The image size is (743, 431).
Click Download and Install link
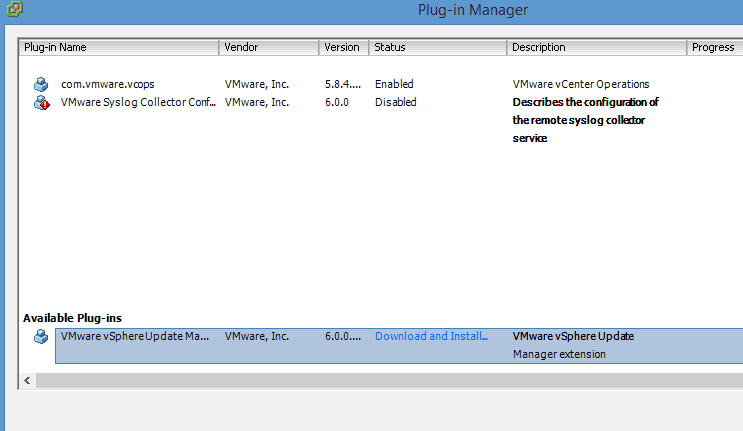coord(431,336)
